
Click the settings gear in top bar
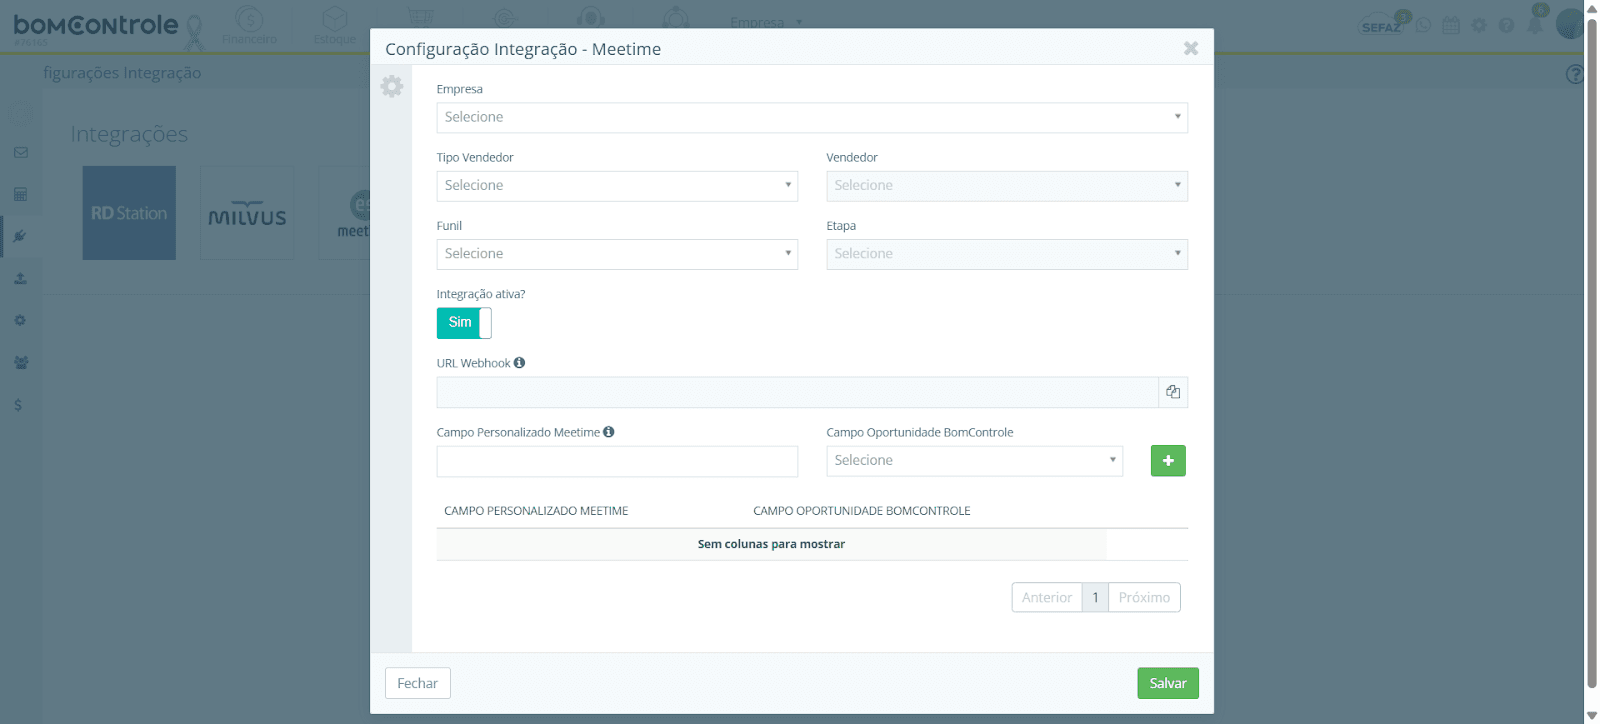pos(1479,25)
